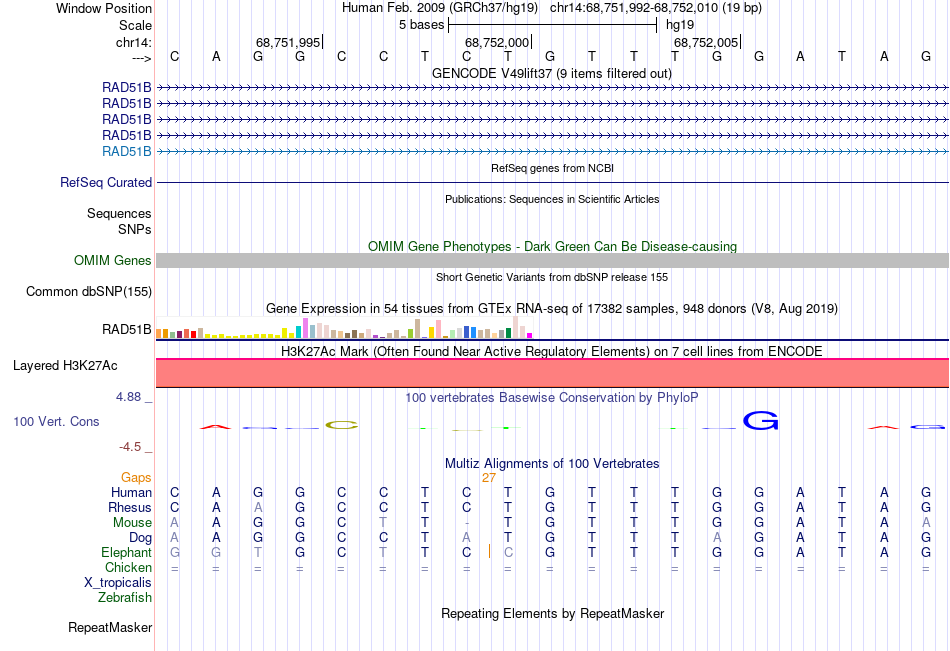This screenshot has height=651, width=950.
Task: Open Multiz Alignments of 100 Vertebrates title
Action: coord(552,464)
